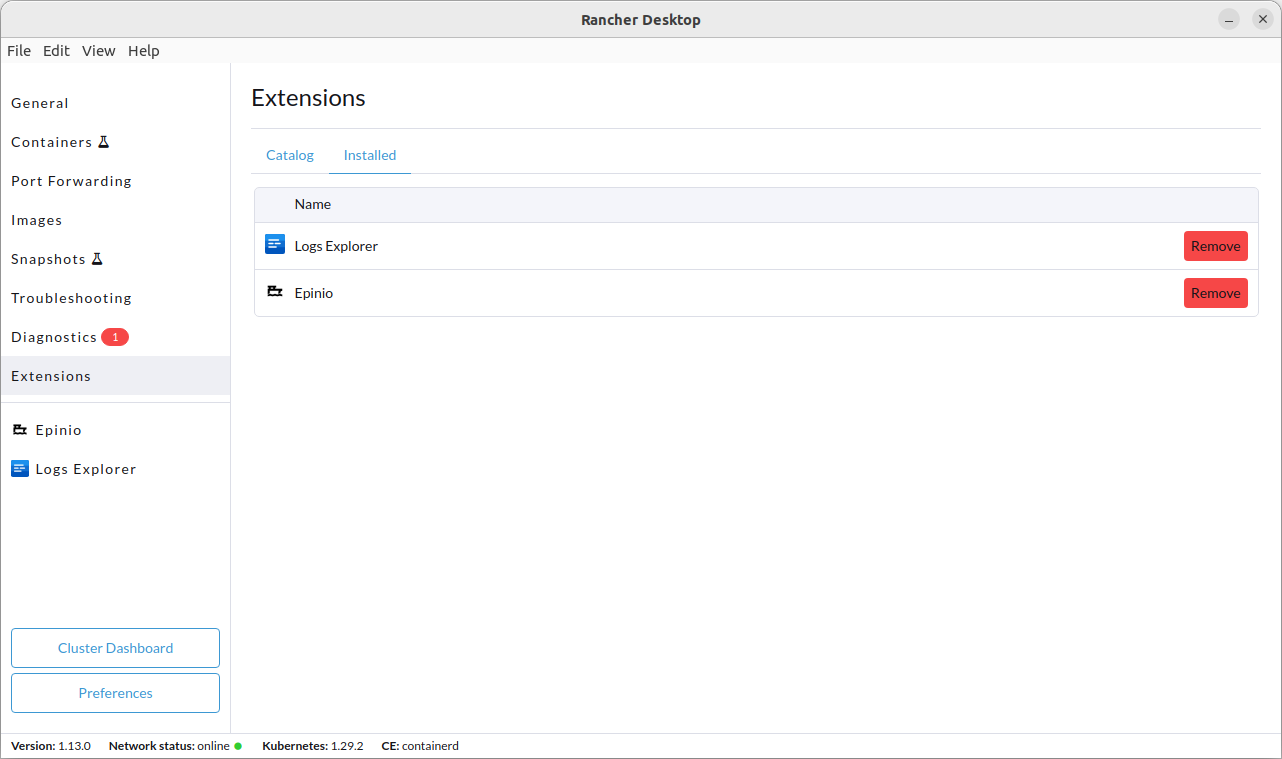Image resolution: width=1282 pixels, height=759 pixels.
Task: Switch to the Catalog tab
Action: tap(290, 155)
